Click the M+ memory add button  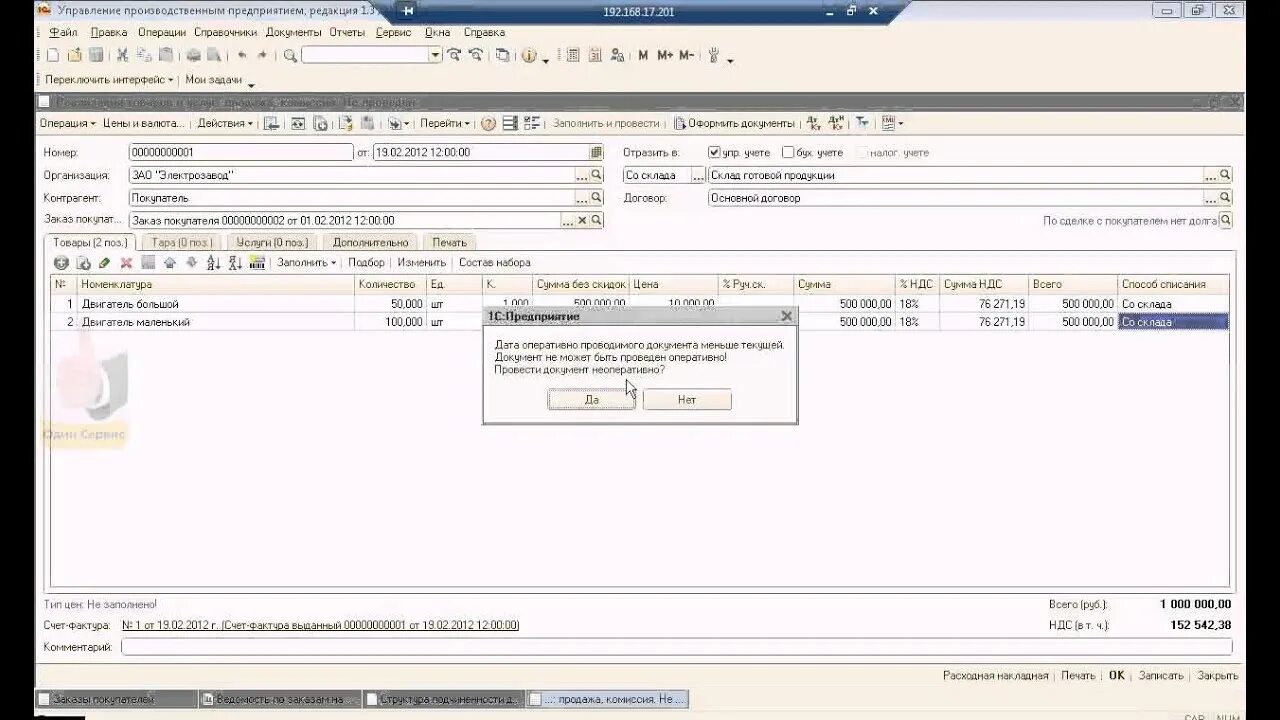coord(665,56)
